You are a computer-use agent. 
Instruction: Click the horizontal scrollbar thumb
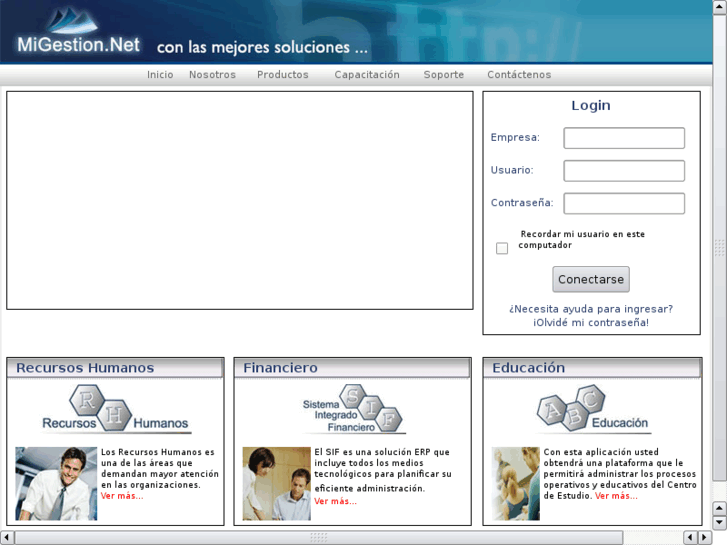coord(319,538)
